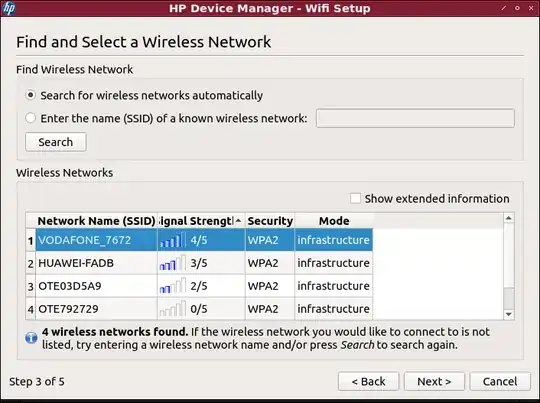
Task: Click infrastructure cell in OTE792729 row
Action: point(334,309)
